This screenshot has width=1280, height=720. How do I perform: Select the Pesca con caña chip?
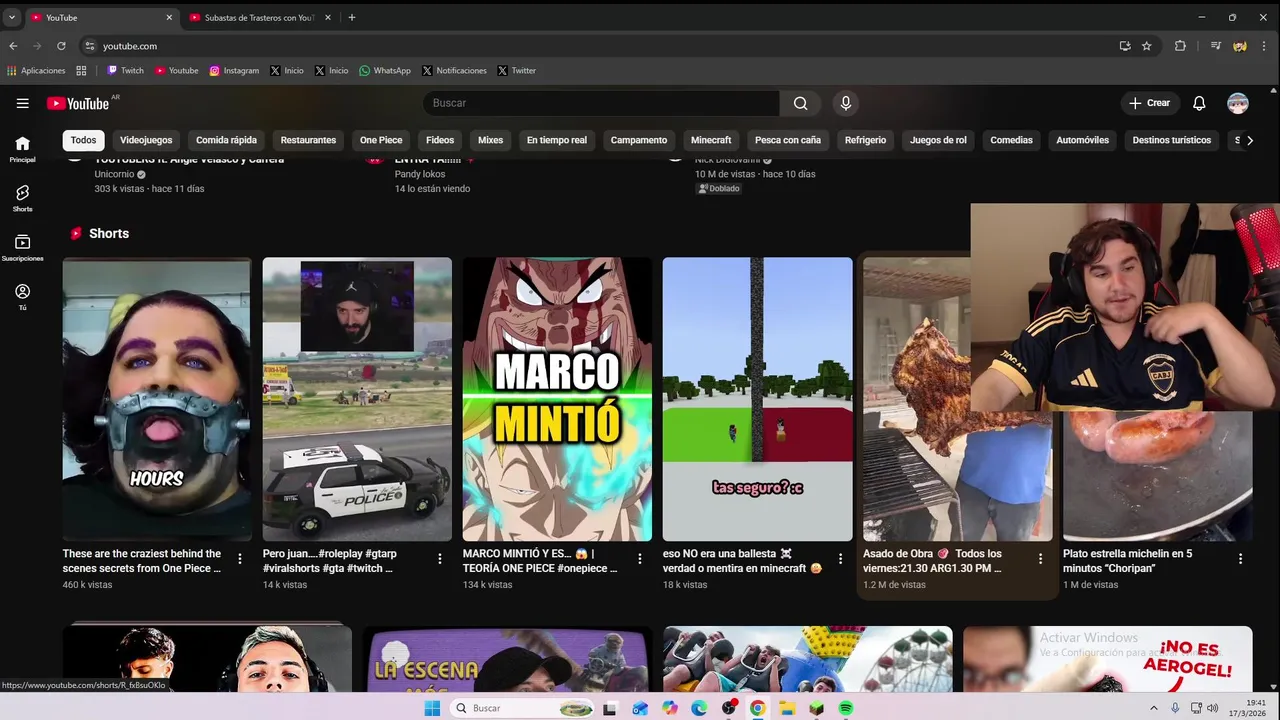tap(788, 140)
